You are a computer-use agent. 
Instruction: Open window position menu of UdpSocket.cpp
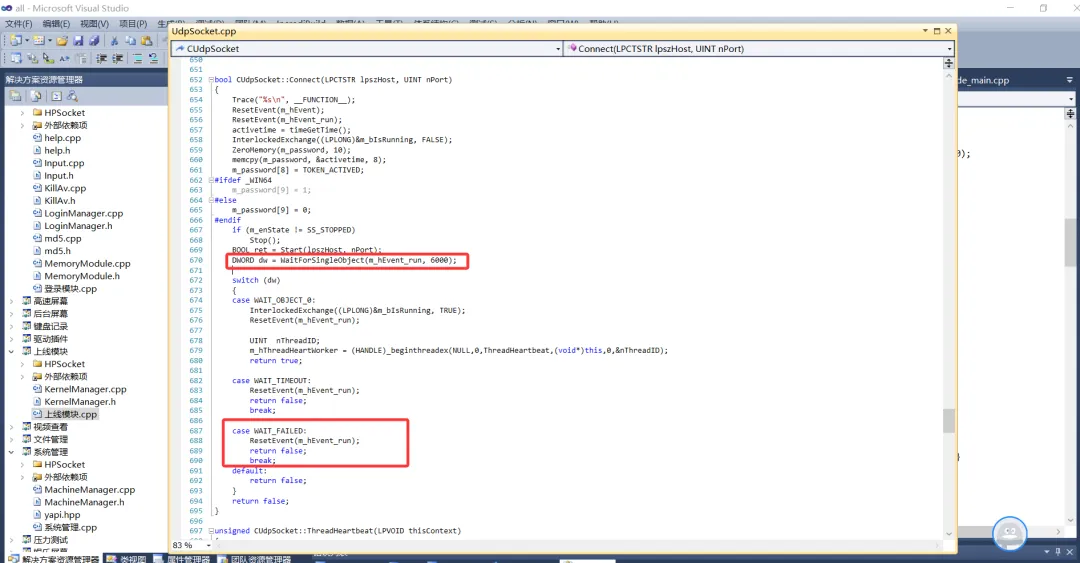point(925,31)
